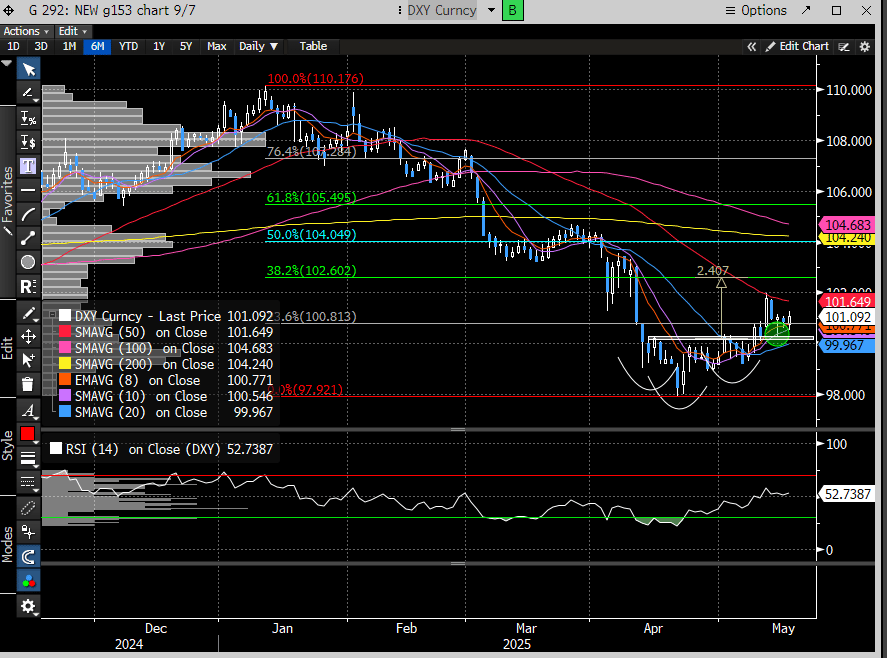Click the green B security button
Viewport: 887px width, 658px height.
(x=513, y=10)
